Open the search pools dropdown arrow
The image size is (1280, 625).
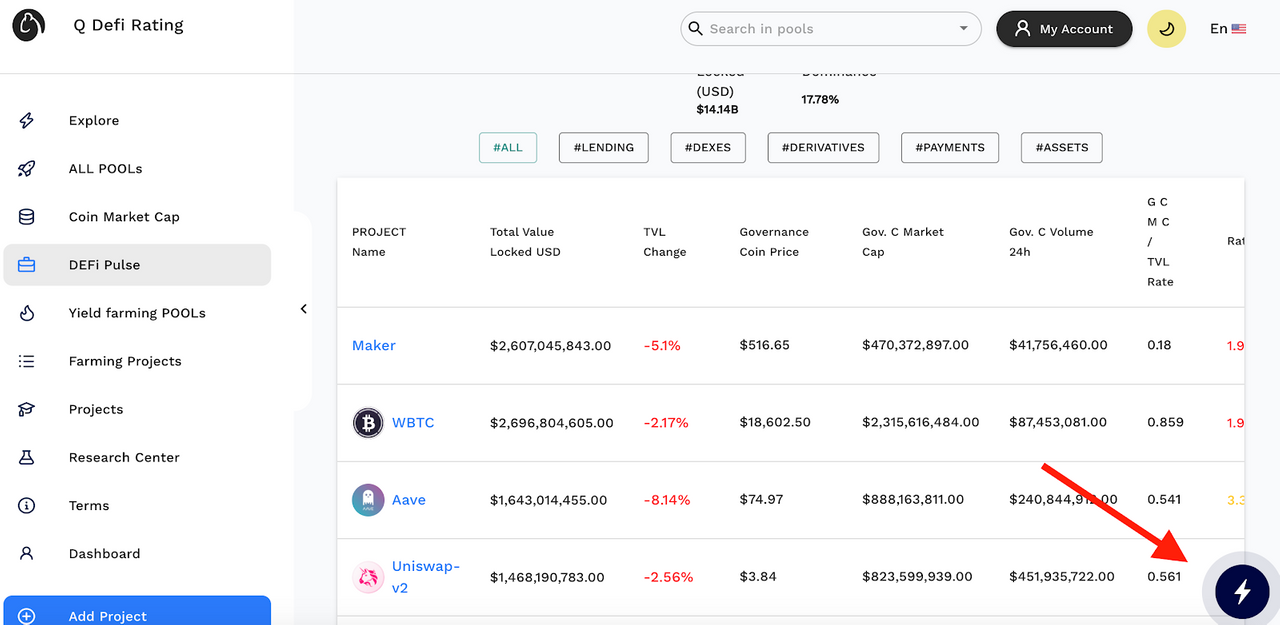point(964,29)
